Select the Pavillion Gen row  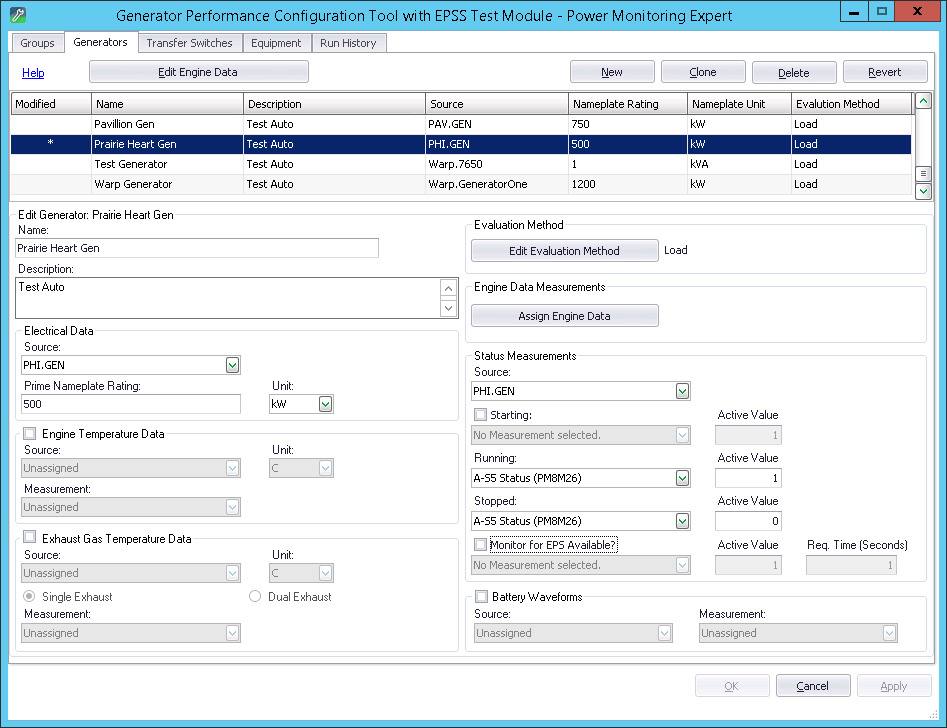tap(461, 124)
